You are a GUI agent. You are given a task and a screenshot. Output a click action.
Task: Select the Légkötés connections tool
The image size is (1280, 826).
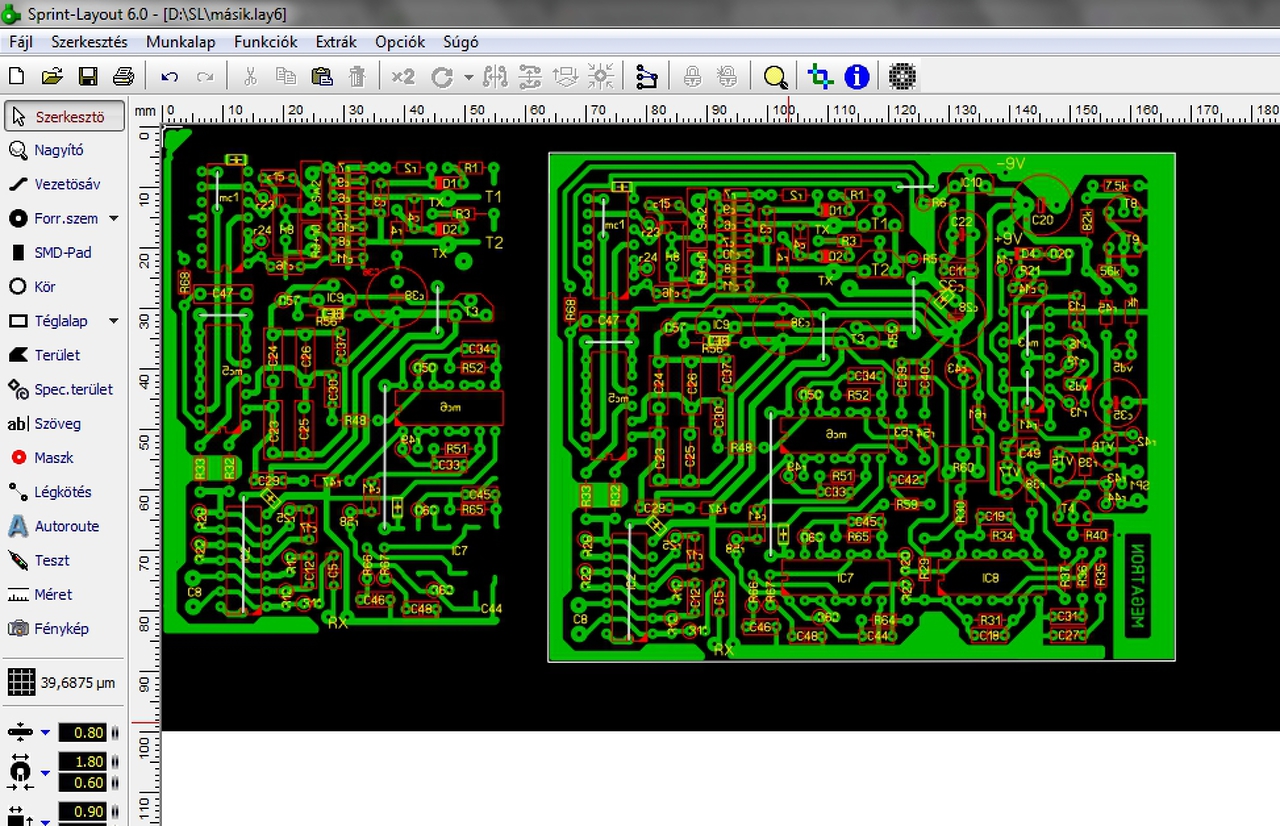pyautogui.click(x=64, y=492)
